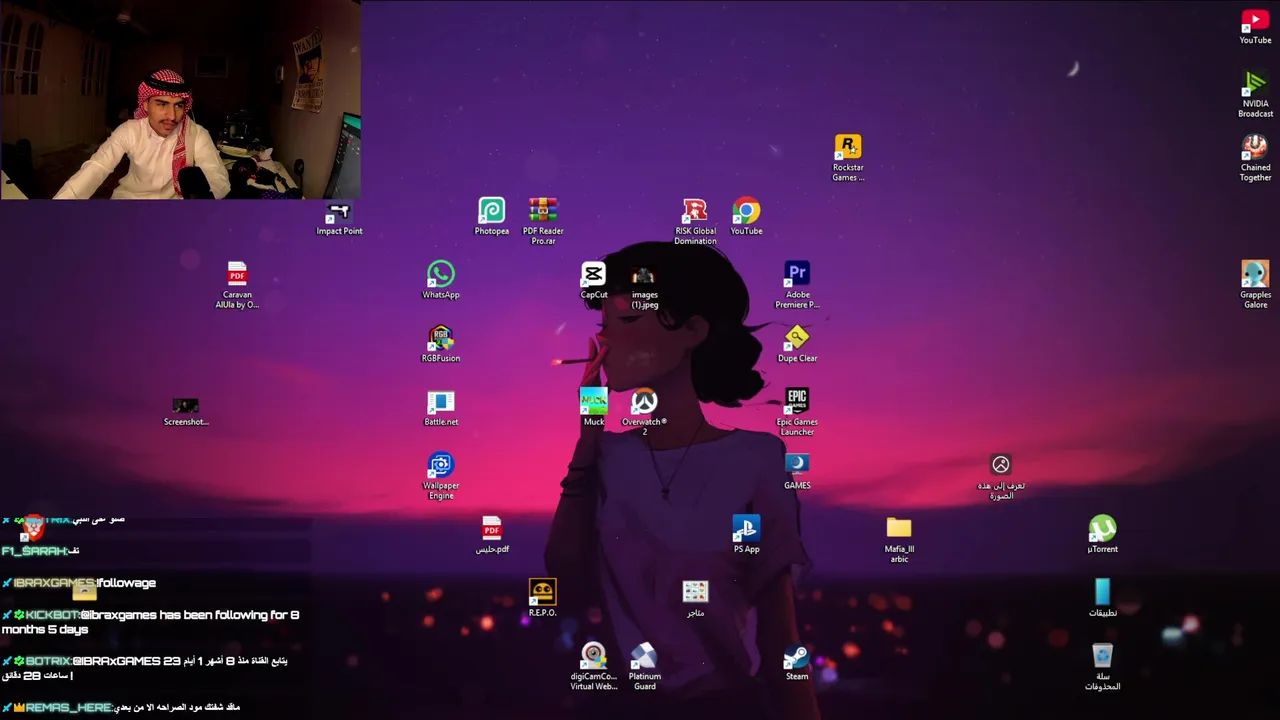Launch Adobe Premiere Pro shortcut

coord(797,285)
